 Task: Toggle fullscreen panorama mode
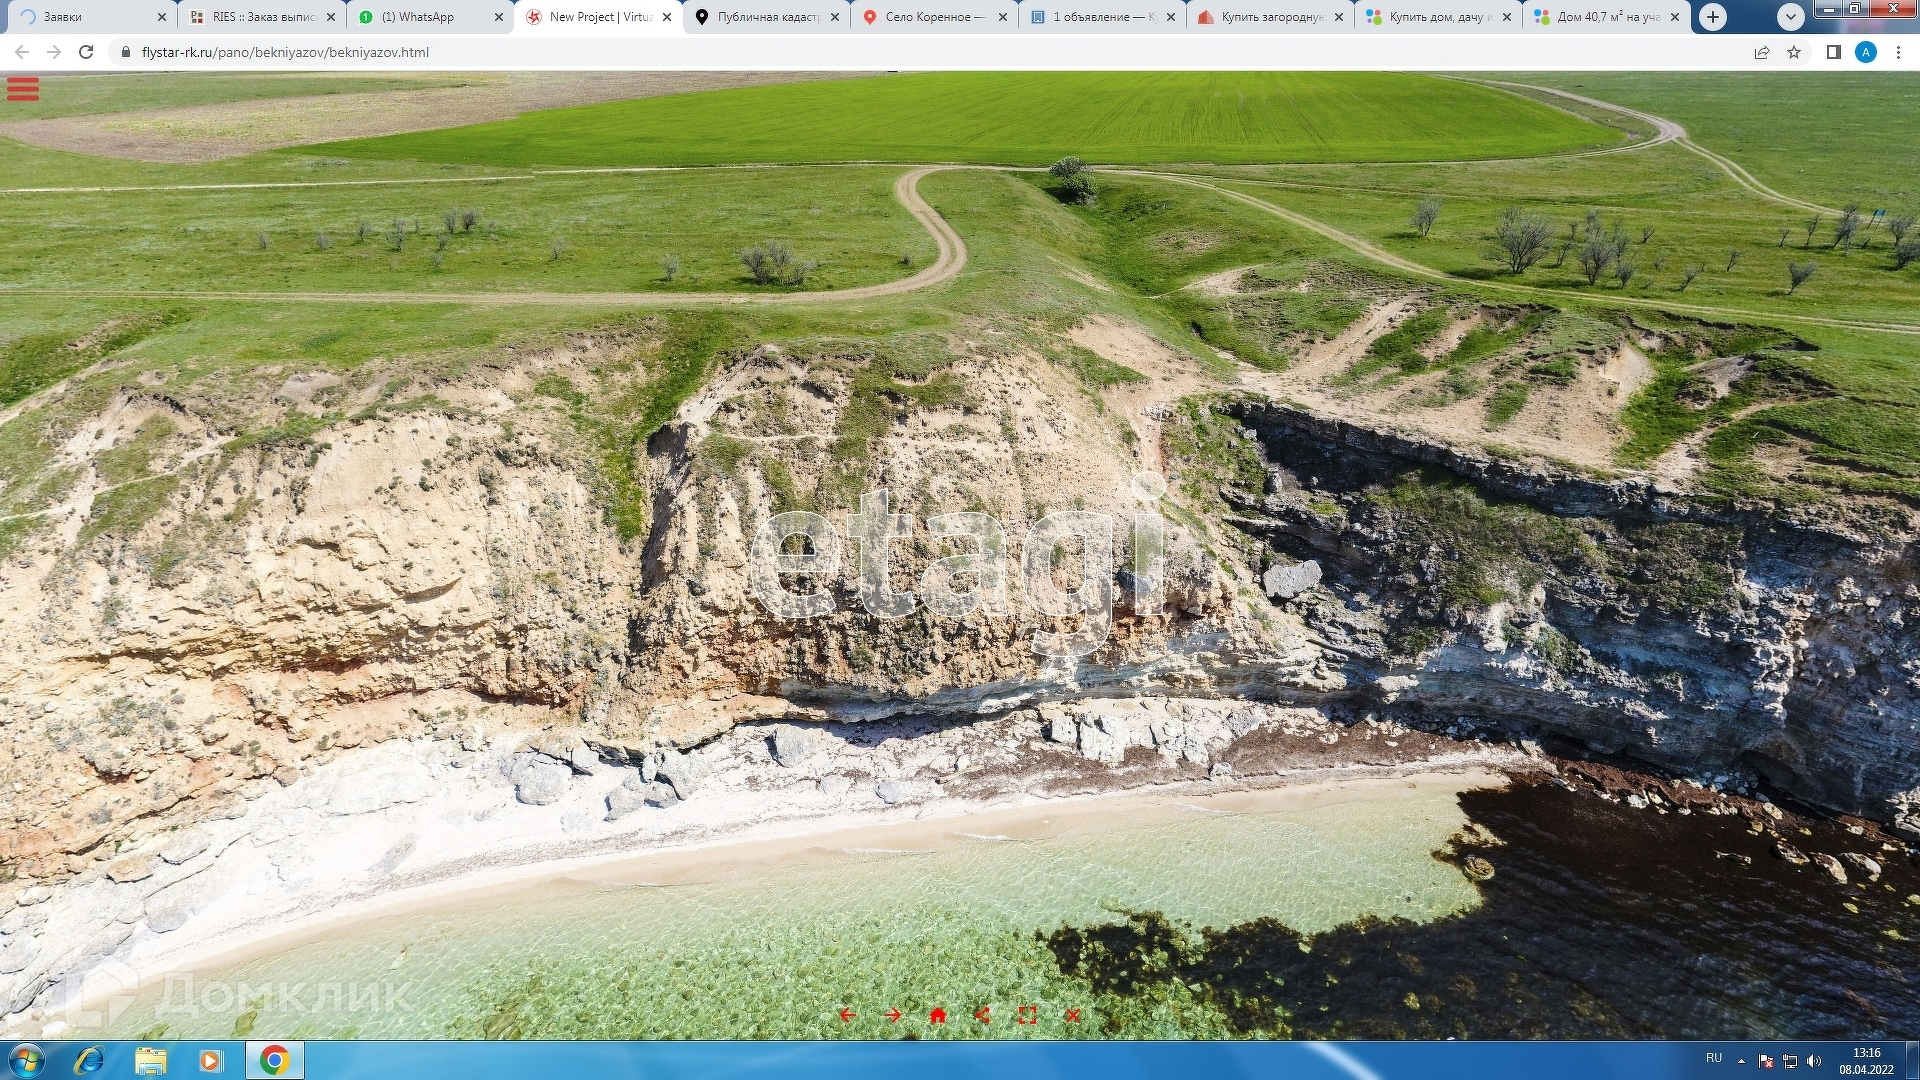click(1027, 1015)
